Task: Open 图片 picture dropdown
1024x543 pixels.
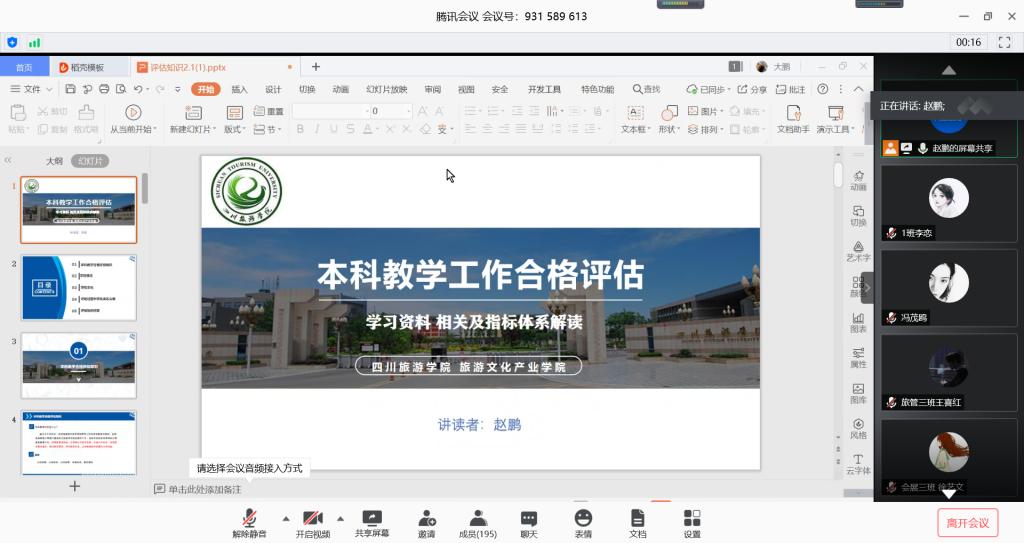Action: coord(705,111)
